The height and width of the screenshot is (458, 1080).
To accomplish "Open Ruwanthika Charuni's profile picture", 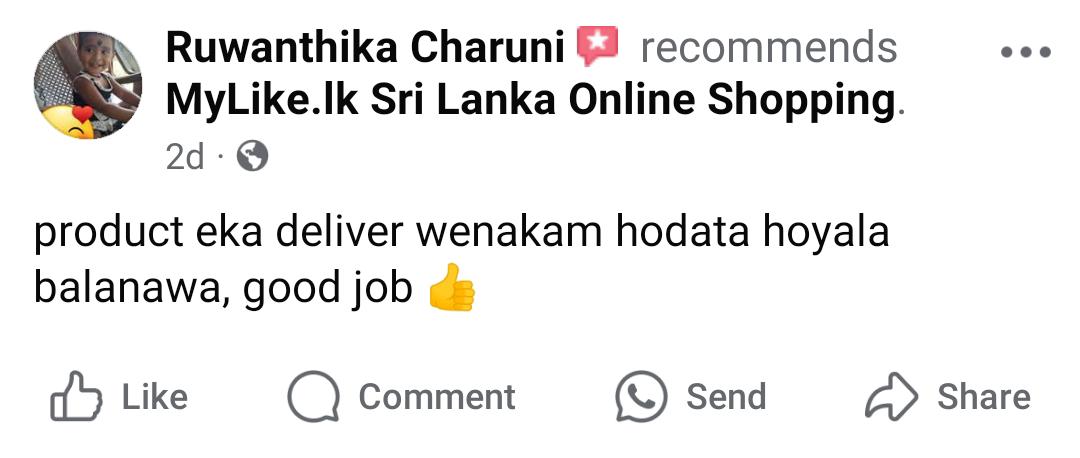I will [87, 85].
